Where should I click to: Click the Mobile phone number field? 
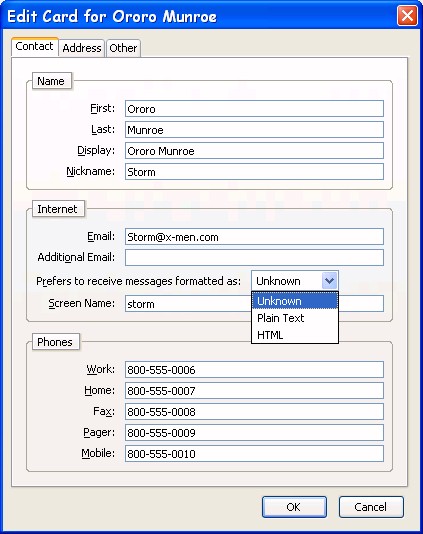(254, 454)
